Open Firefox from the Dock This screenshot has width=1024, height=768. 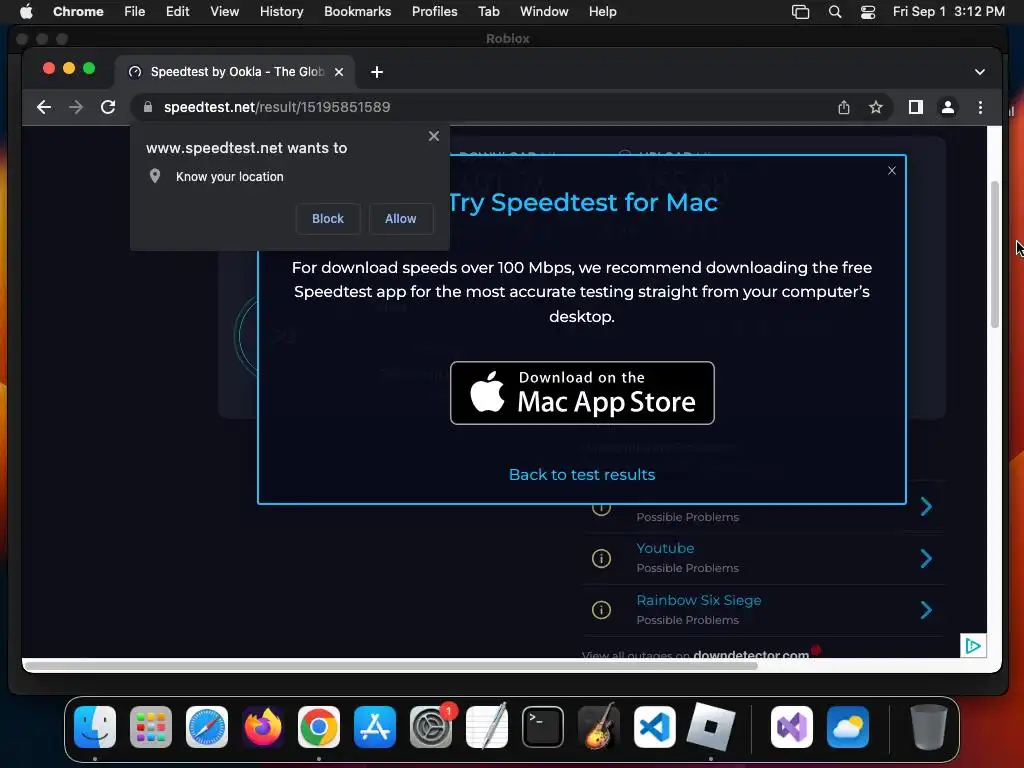click(263, 727)
